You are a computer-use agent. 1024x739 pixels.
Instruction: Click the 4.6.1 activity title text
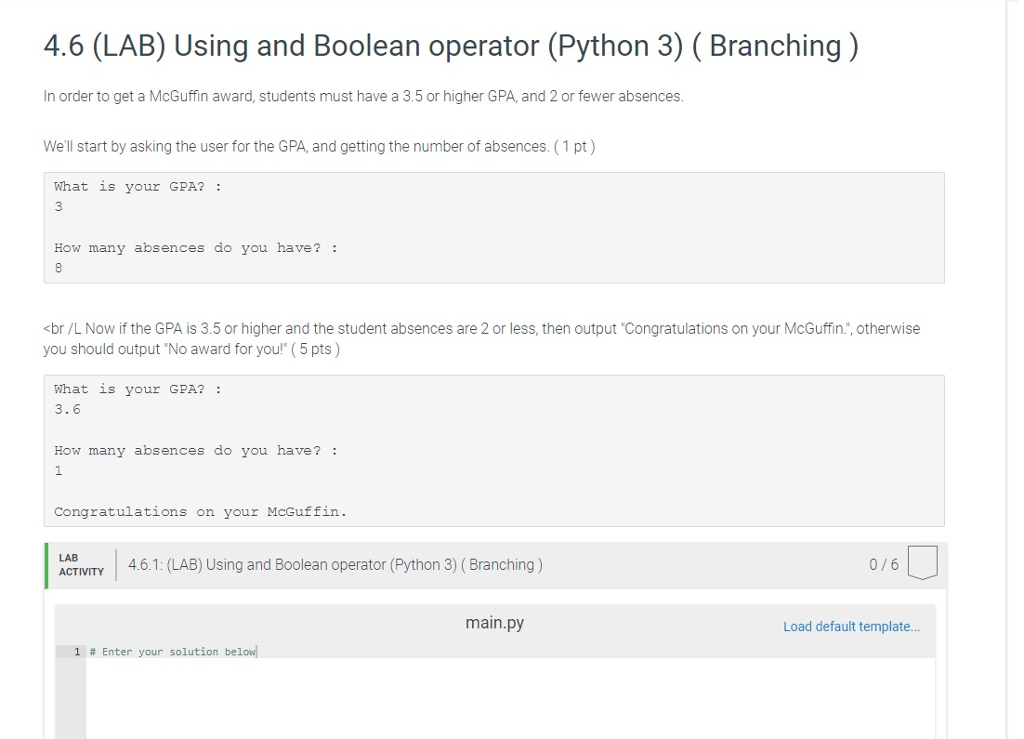[335, 565]
